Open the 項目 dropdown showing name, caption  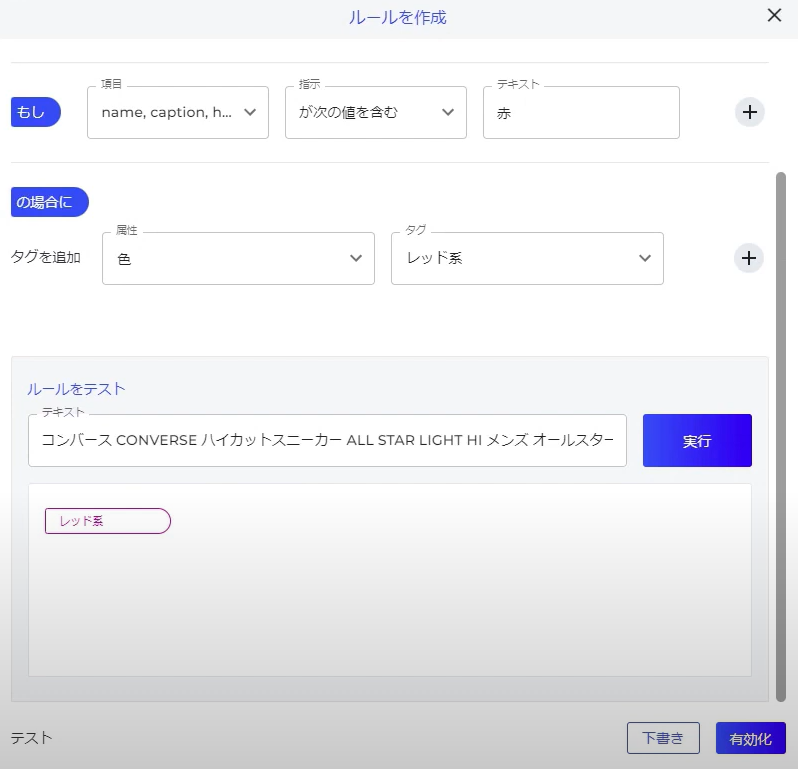click(x=178, y=112)
